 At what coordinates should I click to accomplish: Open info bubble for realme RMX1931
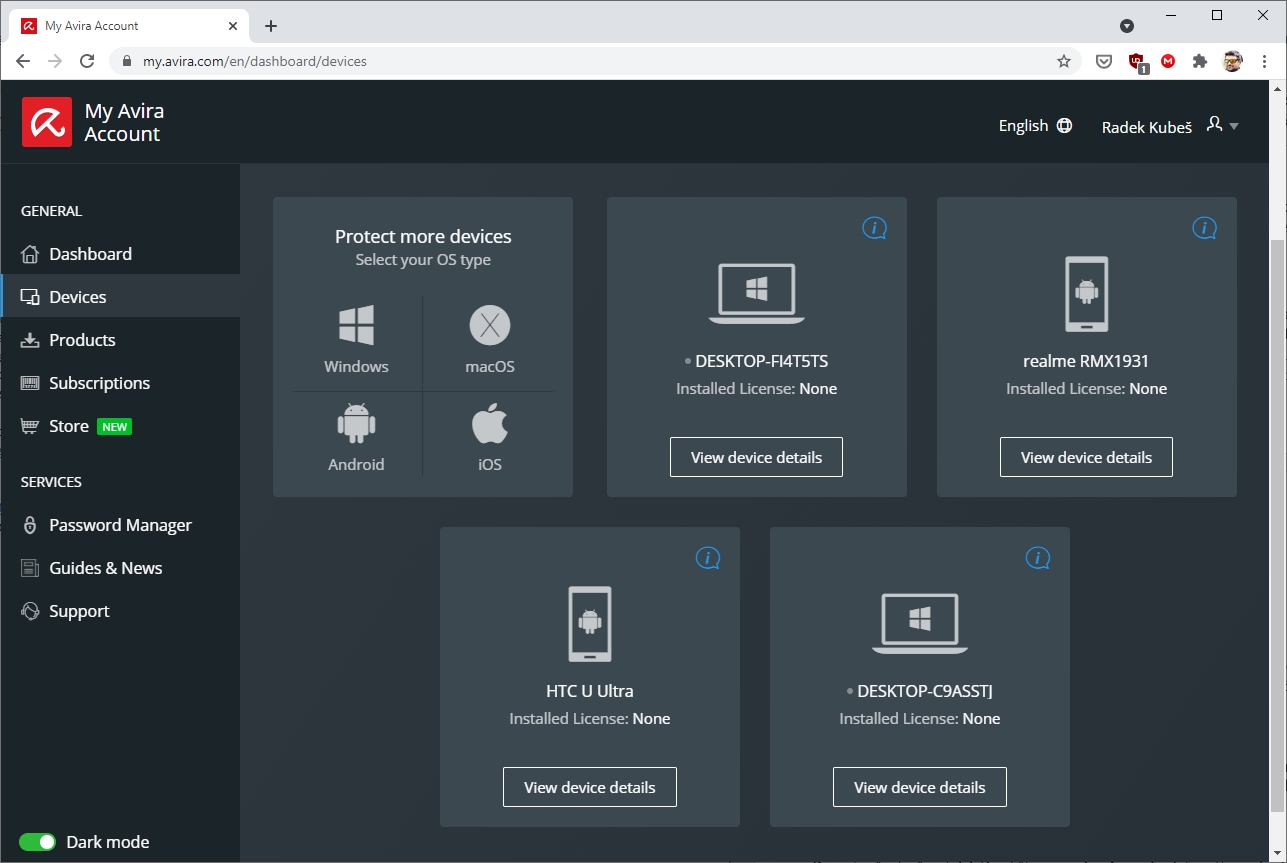coord(1204,228)
